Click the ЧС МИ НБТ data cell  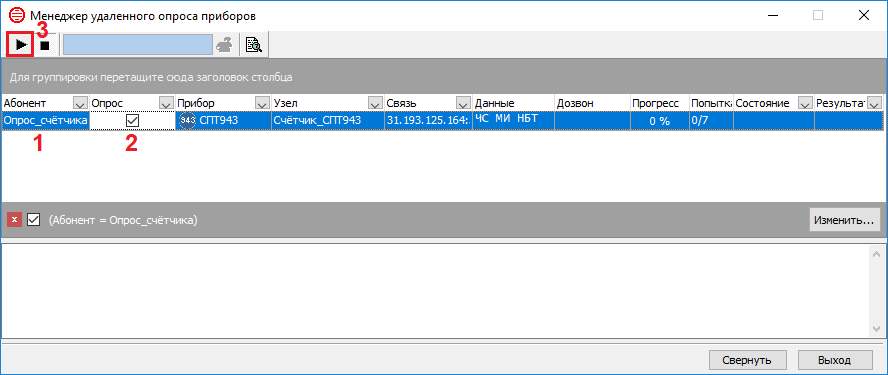click(x=514, y=121)
